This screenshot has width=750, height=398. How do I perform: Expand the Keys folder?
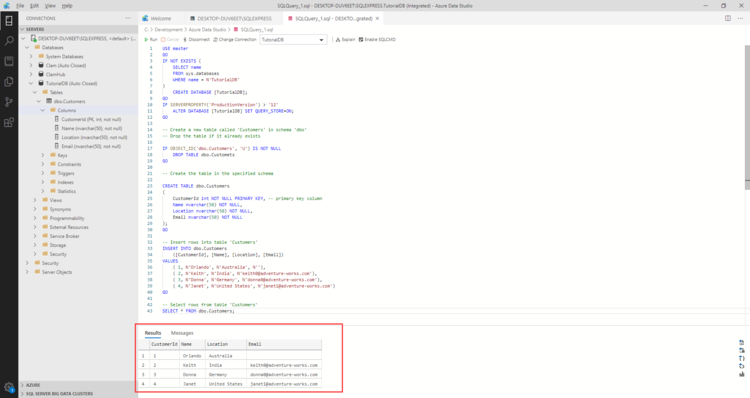(x=43, y=155)
